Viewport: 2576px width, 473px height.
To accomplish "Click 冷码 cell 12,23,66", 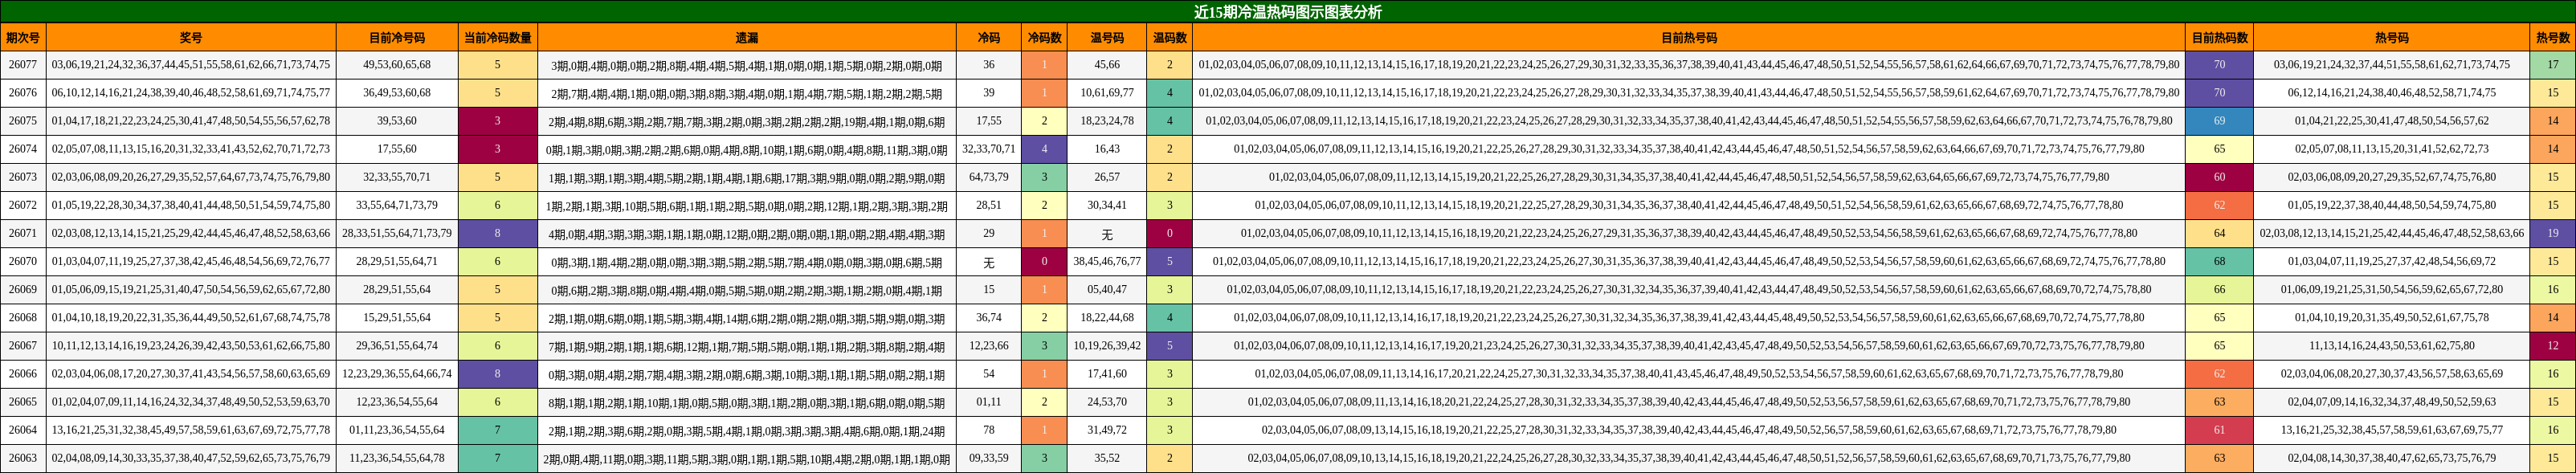I will pyautogui.click(x=989, y=345).
